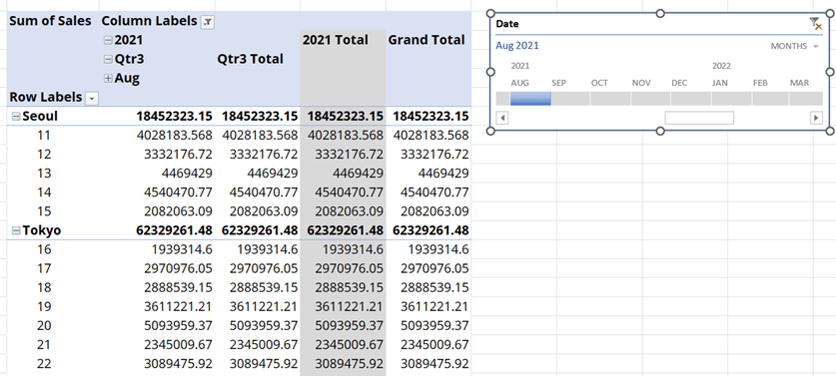The width and height of the screenshot is (836, 376).
Task: Select row label 17
Action: 44,269
